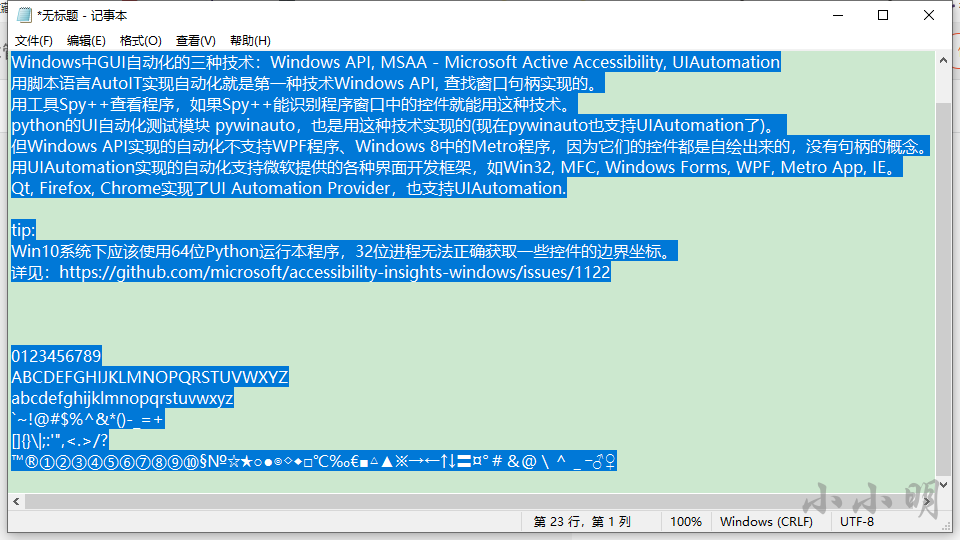Open the 文件(F) menu

(x=34, y=40)
